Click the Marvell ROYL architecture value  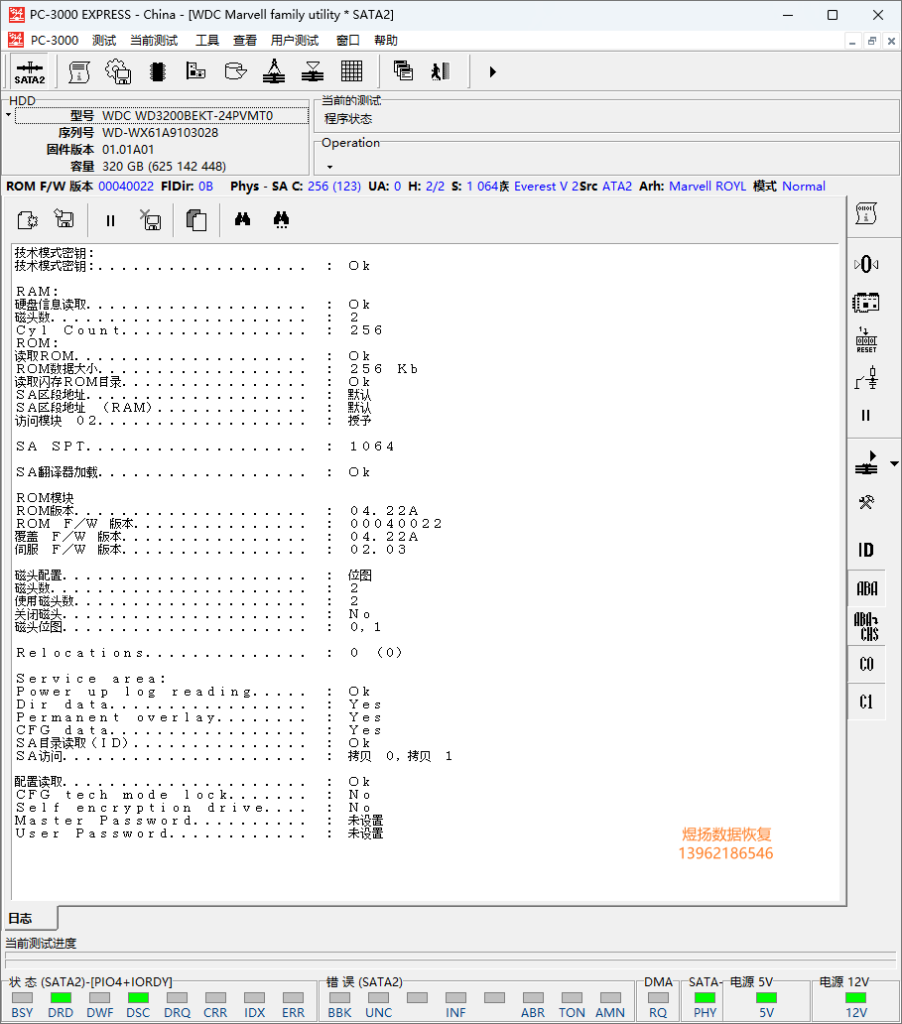coord(707,186)
